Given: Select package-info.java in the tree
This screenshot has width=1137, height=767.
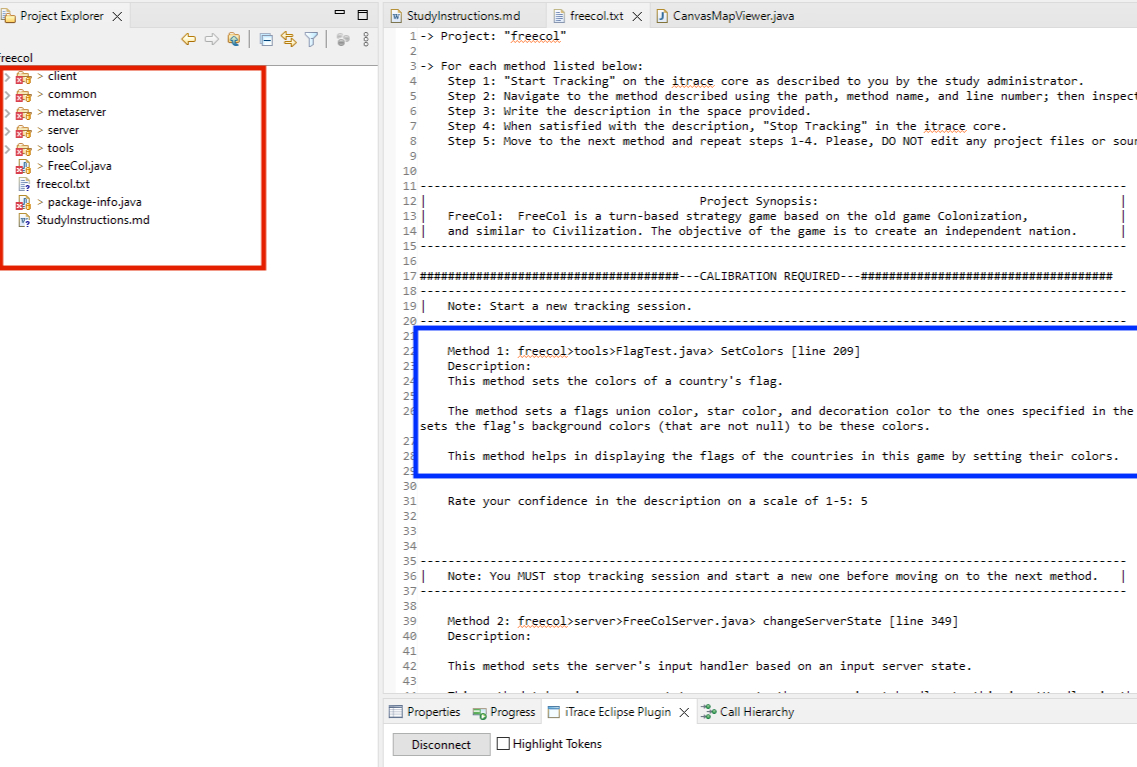Looking at the screenshot, I should point(94,202).
